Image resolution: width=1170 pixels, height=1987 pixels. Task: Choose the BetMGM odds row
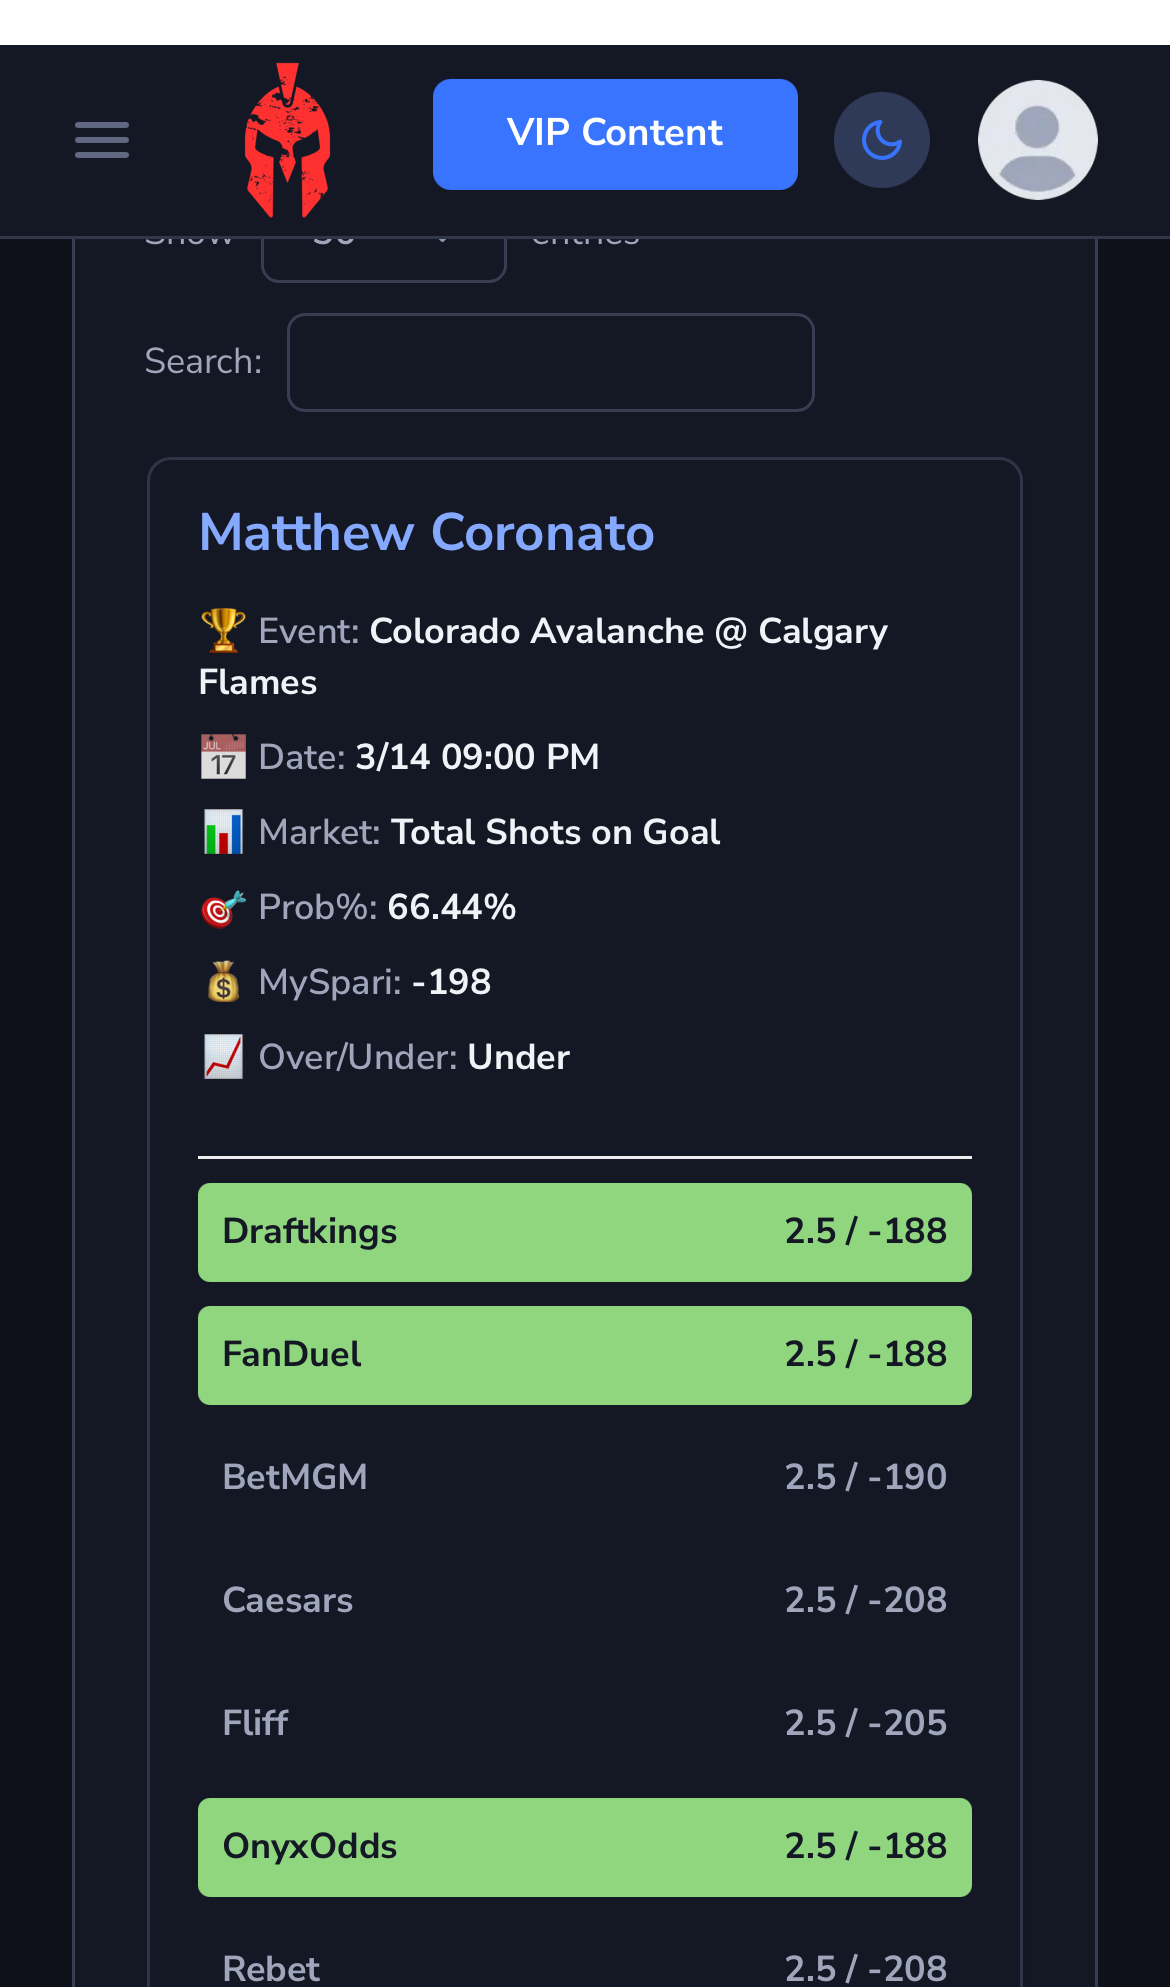click(585, 1478)
